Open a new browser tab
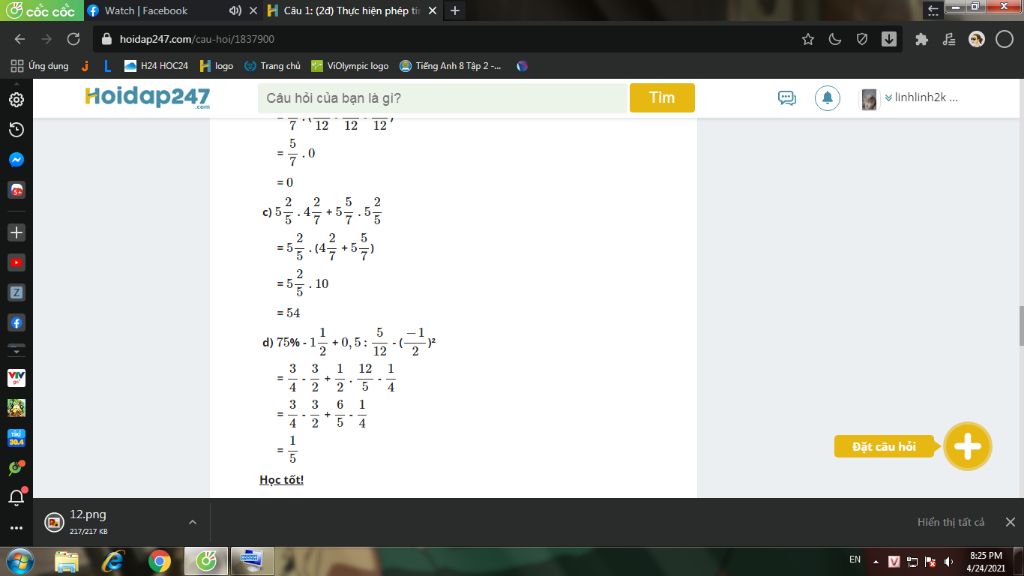This screenshot has width=1024, height=576. (x=455, y=10)
